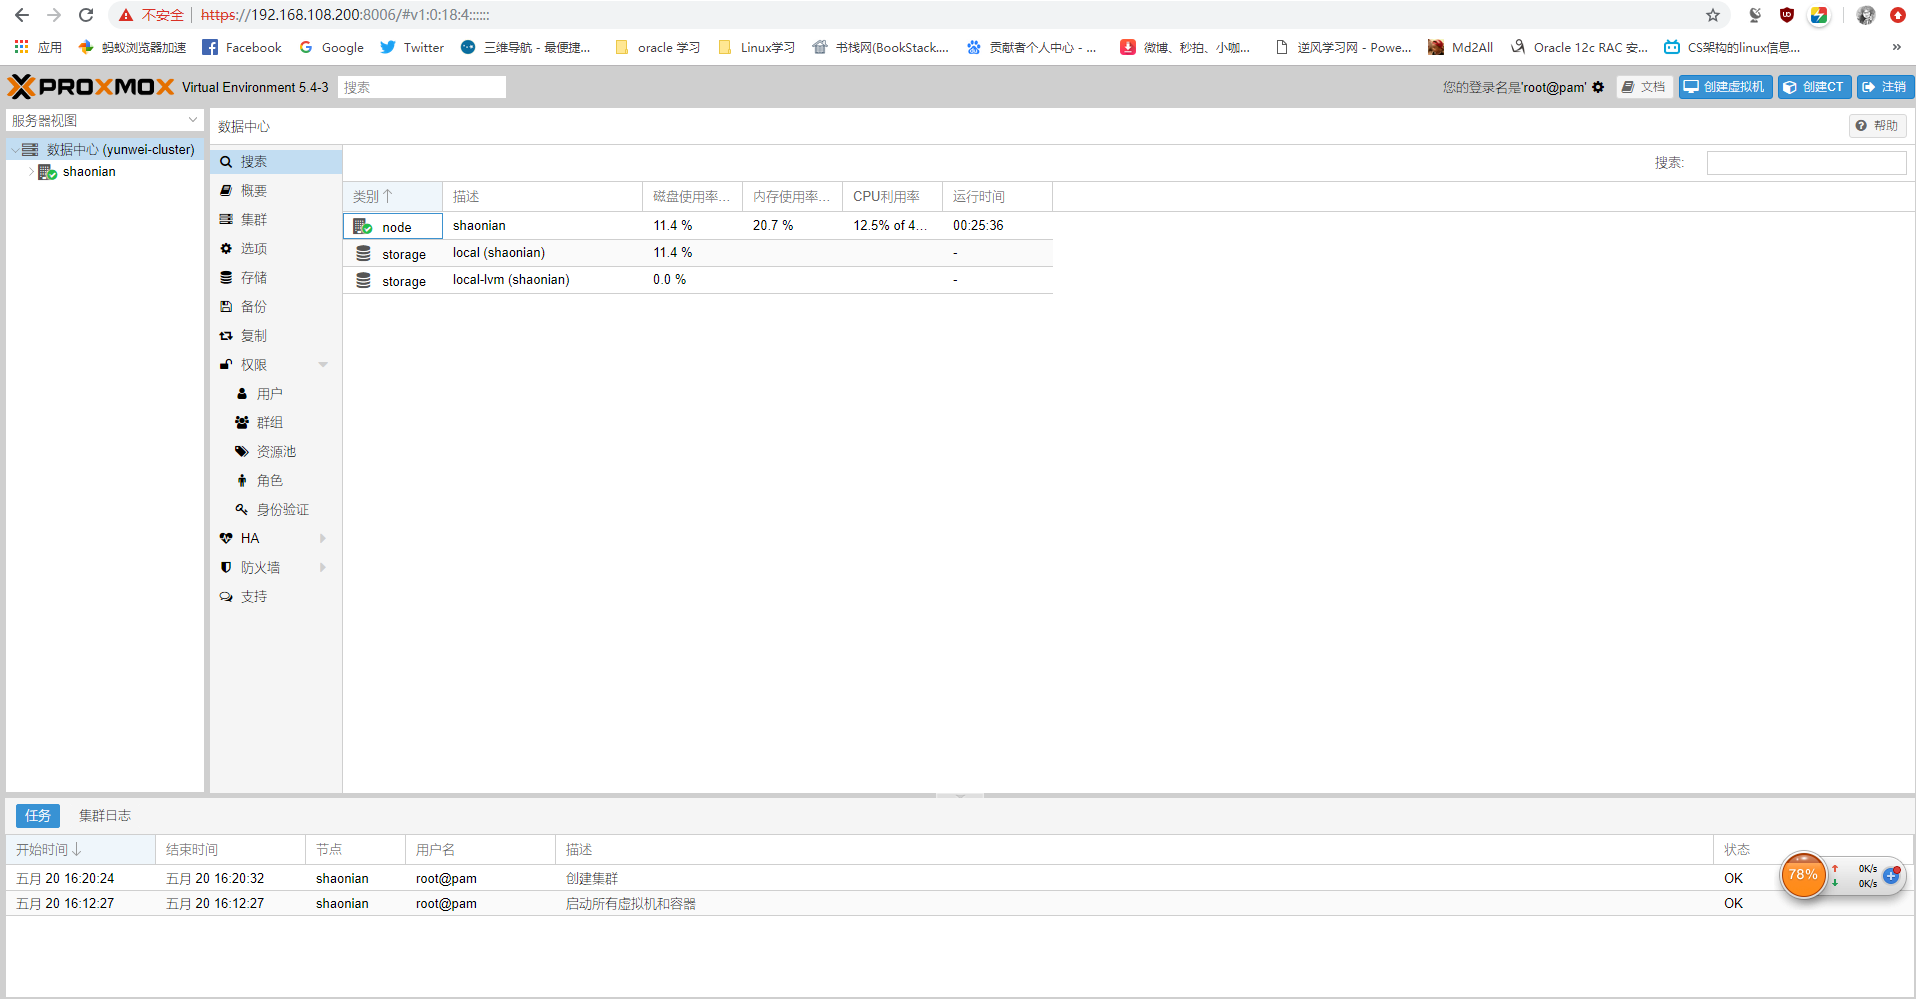This screenshot has width=1916, height=999.
Task: Click the Create CT button
Action: (x=1813, y=87)
